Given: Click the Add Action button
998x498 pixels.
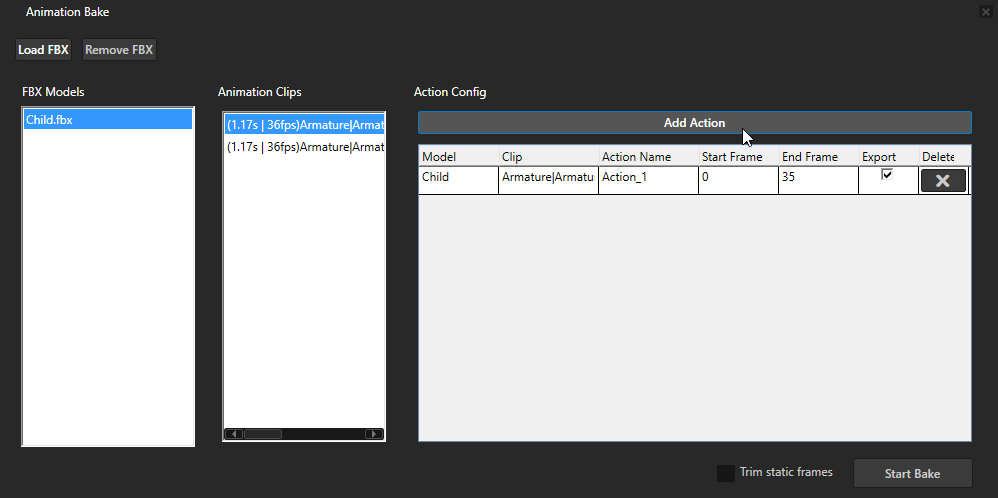Looking at the screenshot, I should point(694,123).
